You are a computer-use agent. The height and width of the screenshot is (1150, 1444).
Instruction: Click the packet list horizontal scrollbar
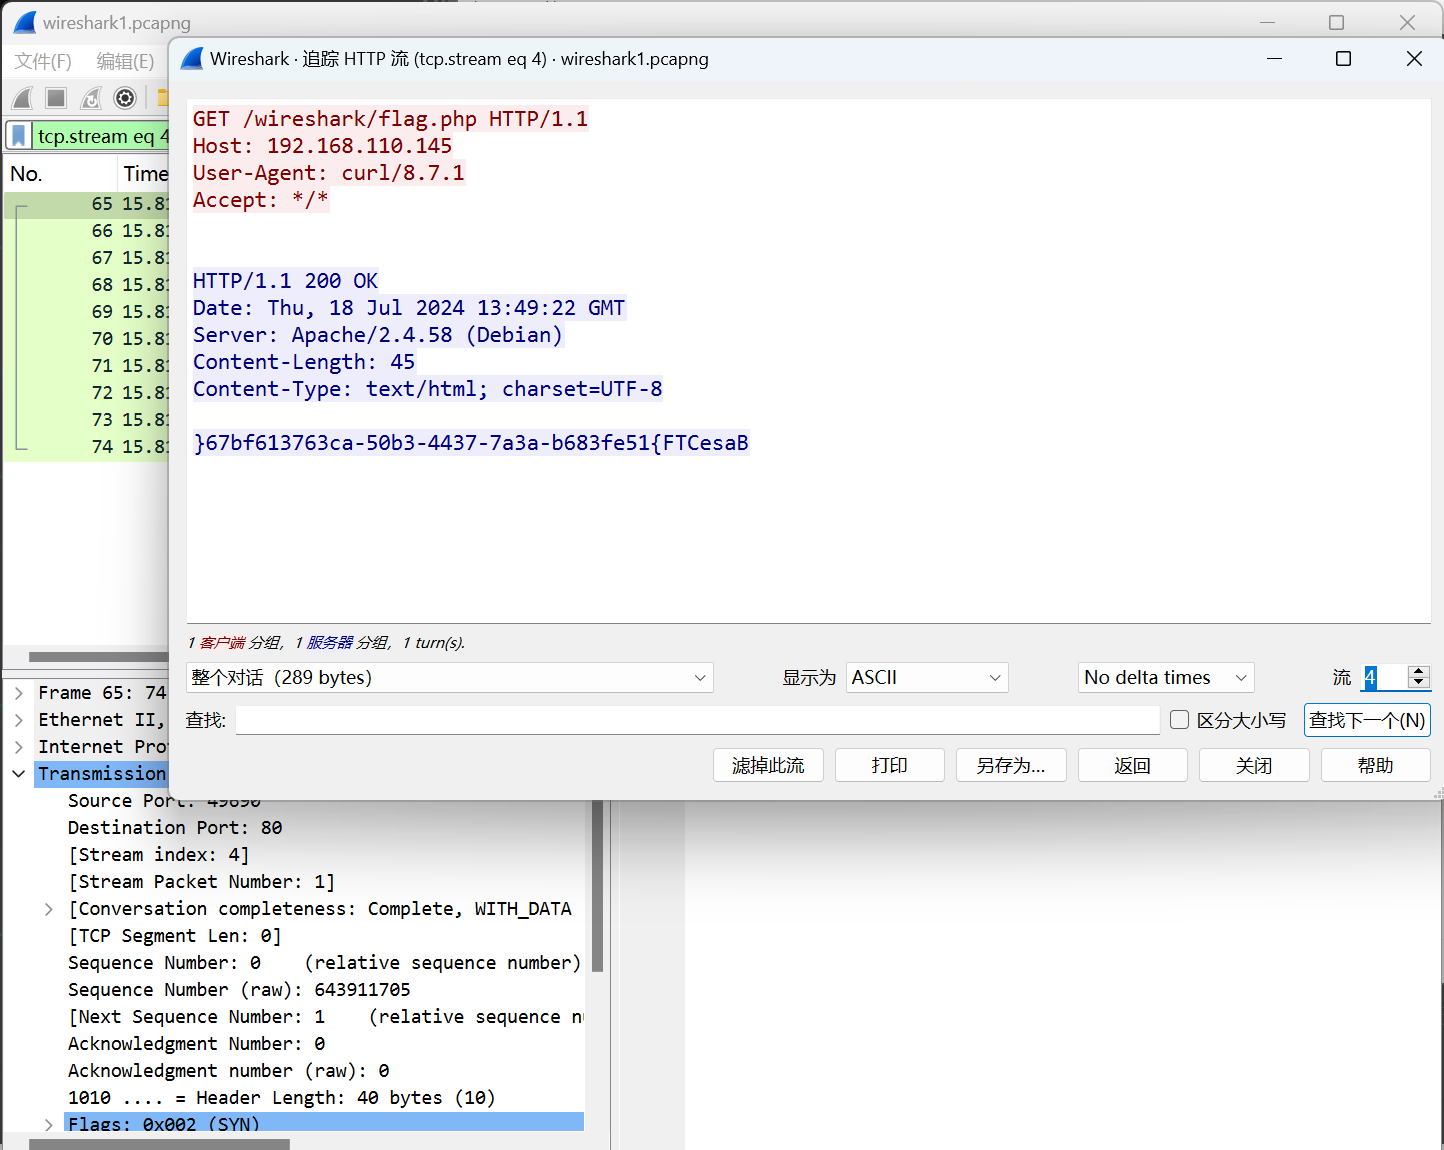(98, 657)
